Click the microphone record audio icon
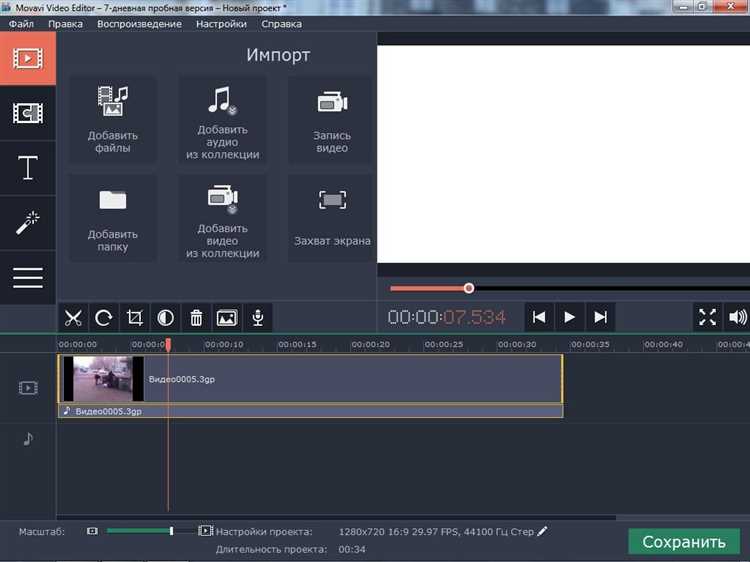 [258, 318]
